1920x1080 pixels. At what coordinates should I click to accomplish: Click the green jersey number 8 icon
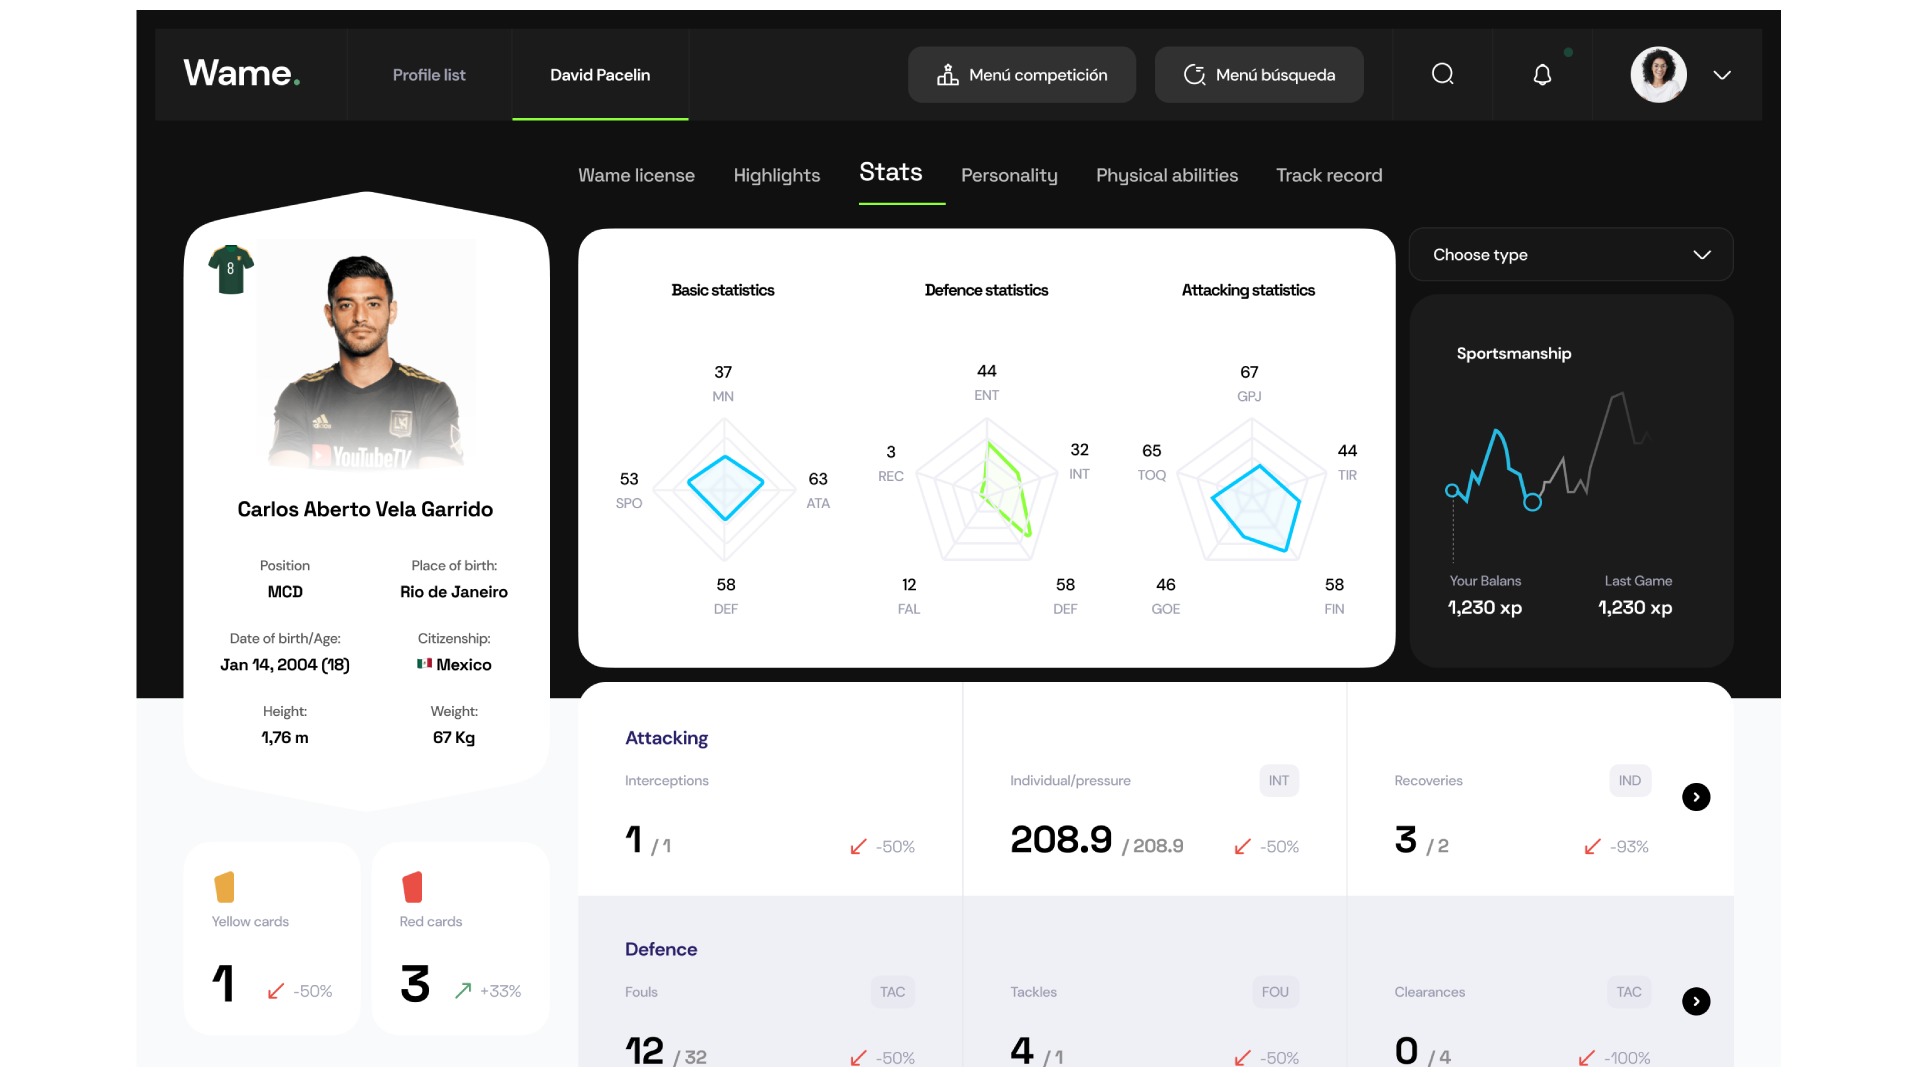pyautogui.click(x=231, y=269)
